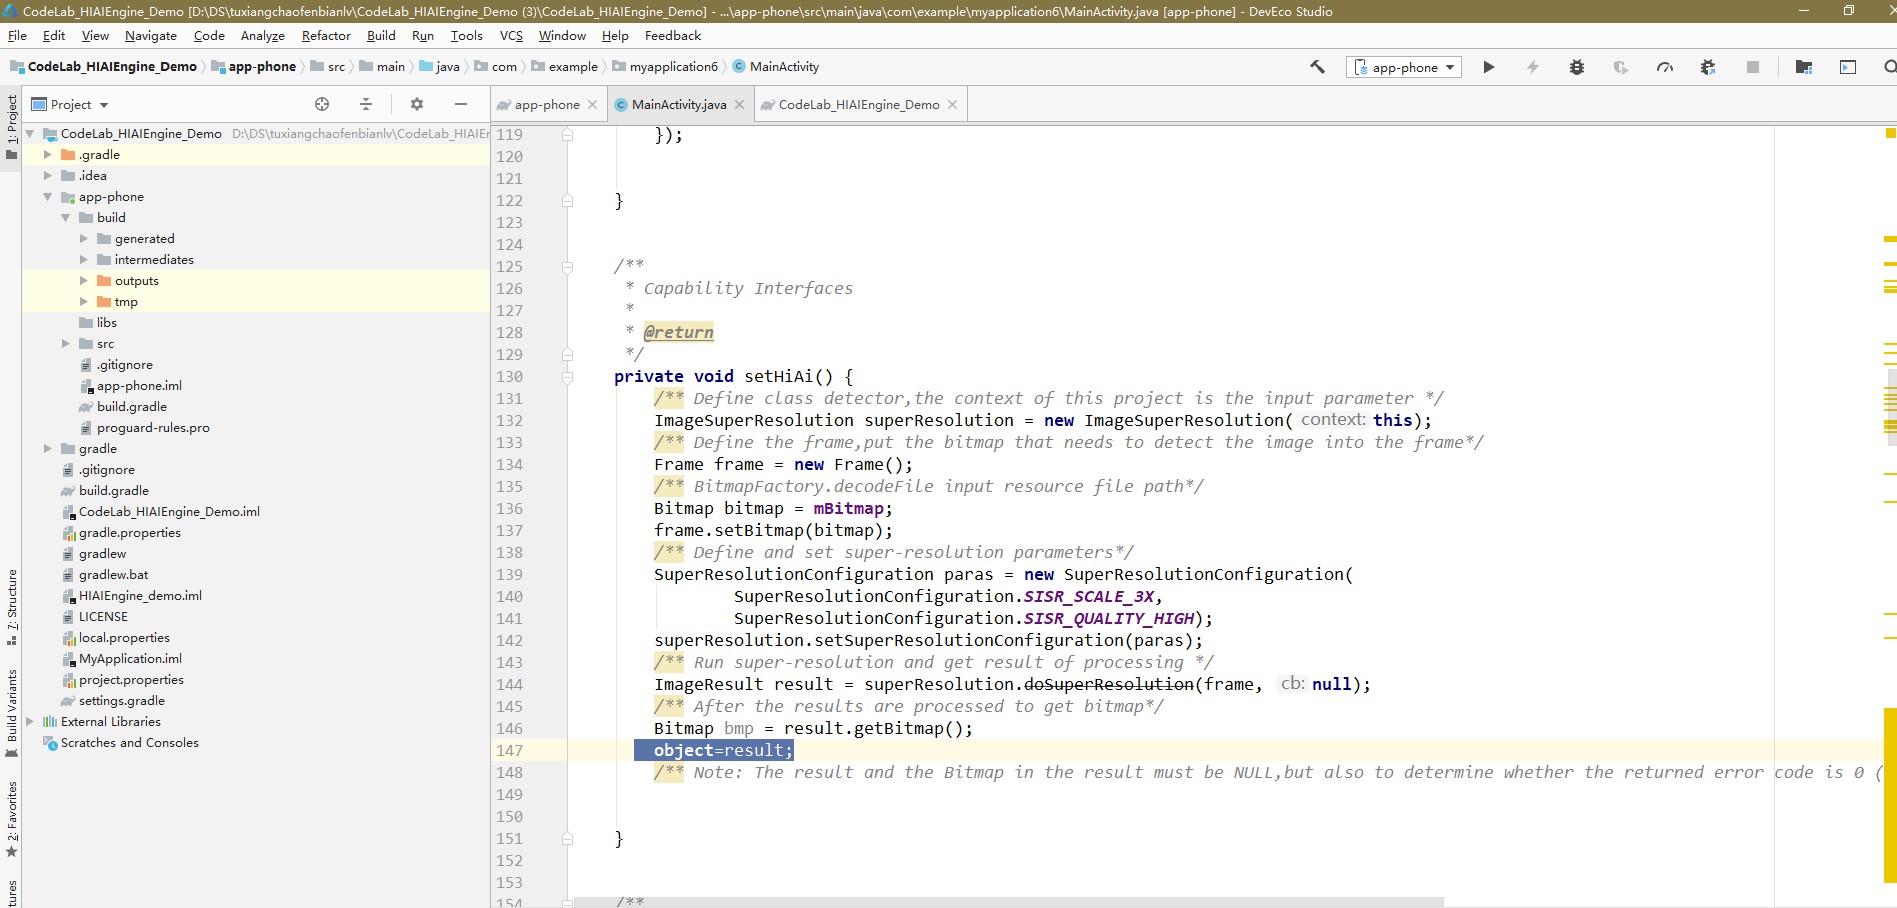Open the Profiler gauge icon
Screen dimensions: 1897x908
pyautogui.click(x=1665, y=67)
